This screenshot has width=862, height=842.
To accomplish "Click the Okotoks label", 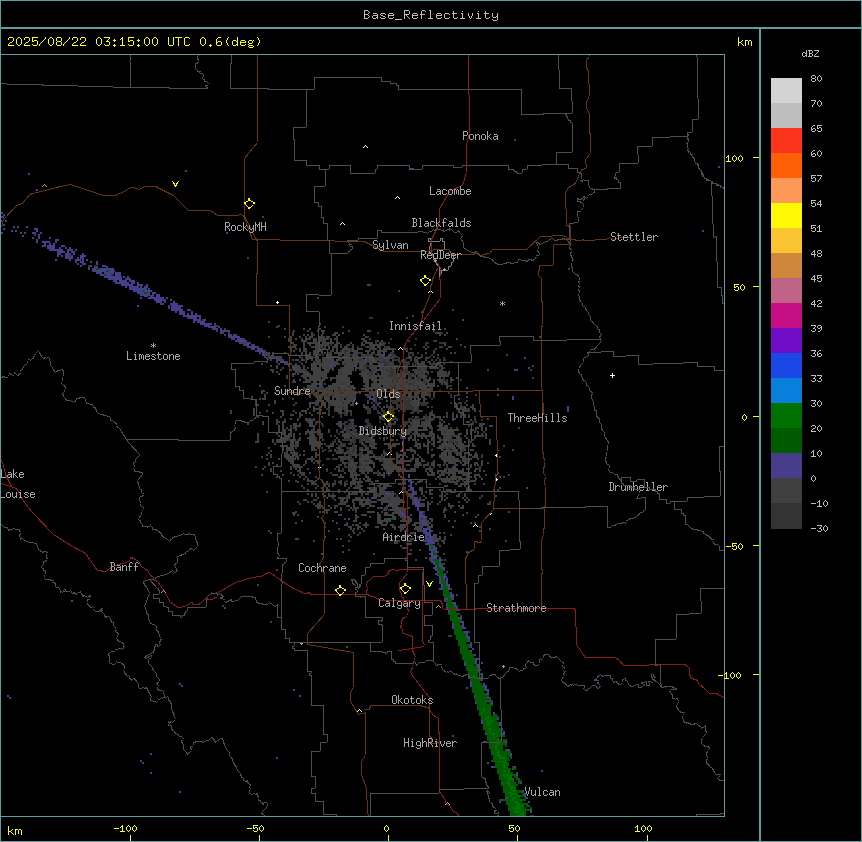I will [412, 700].
